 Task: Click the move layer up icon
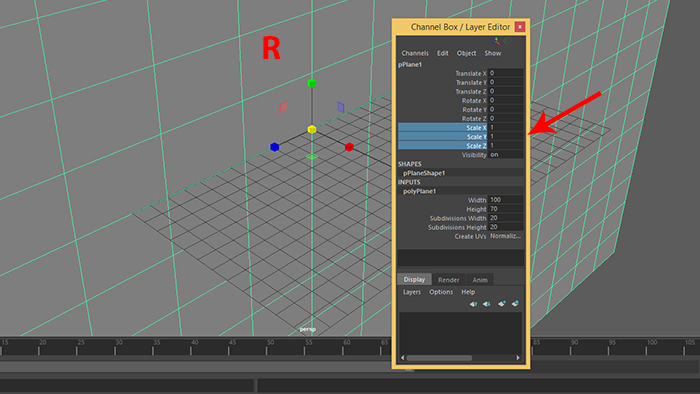click(x=474, y=304)
